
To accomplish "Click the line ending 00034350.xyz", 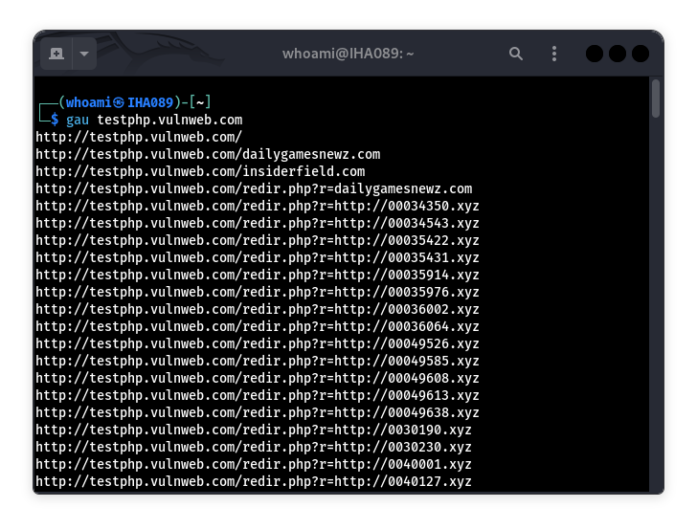I will tap(257, 206).
